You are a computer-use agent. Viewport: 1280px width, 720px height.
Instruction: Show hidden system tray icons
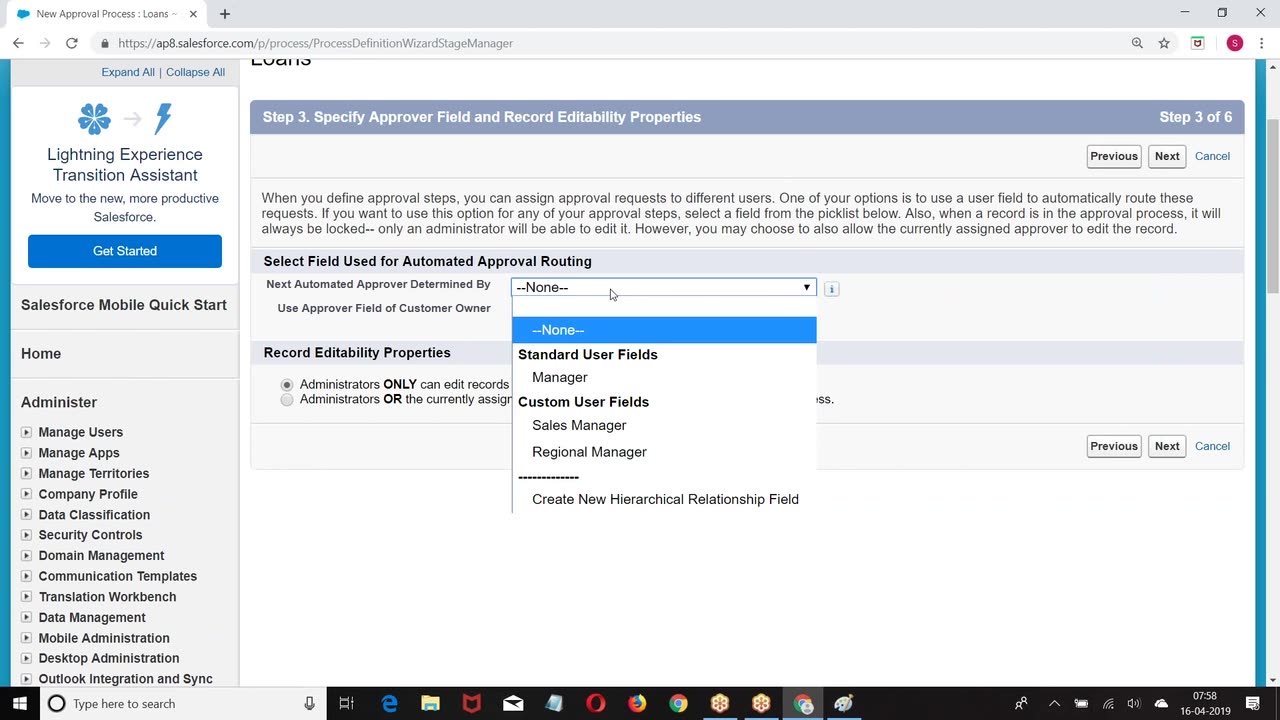pyautogui.click(x=1054, y=703)
